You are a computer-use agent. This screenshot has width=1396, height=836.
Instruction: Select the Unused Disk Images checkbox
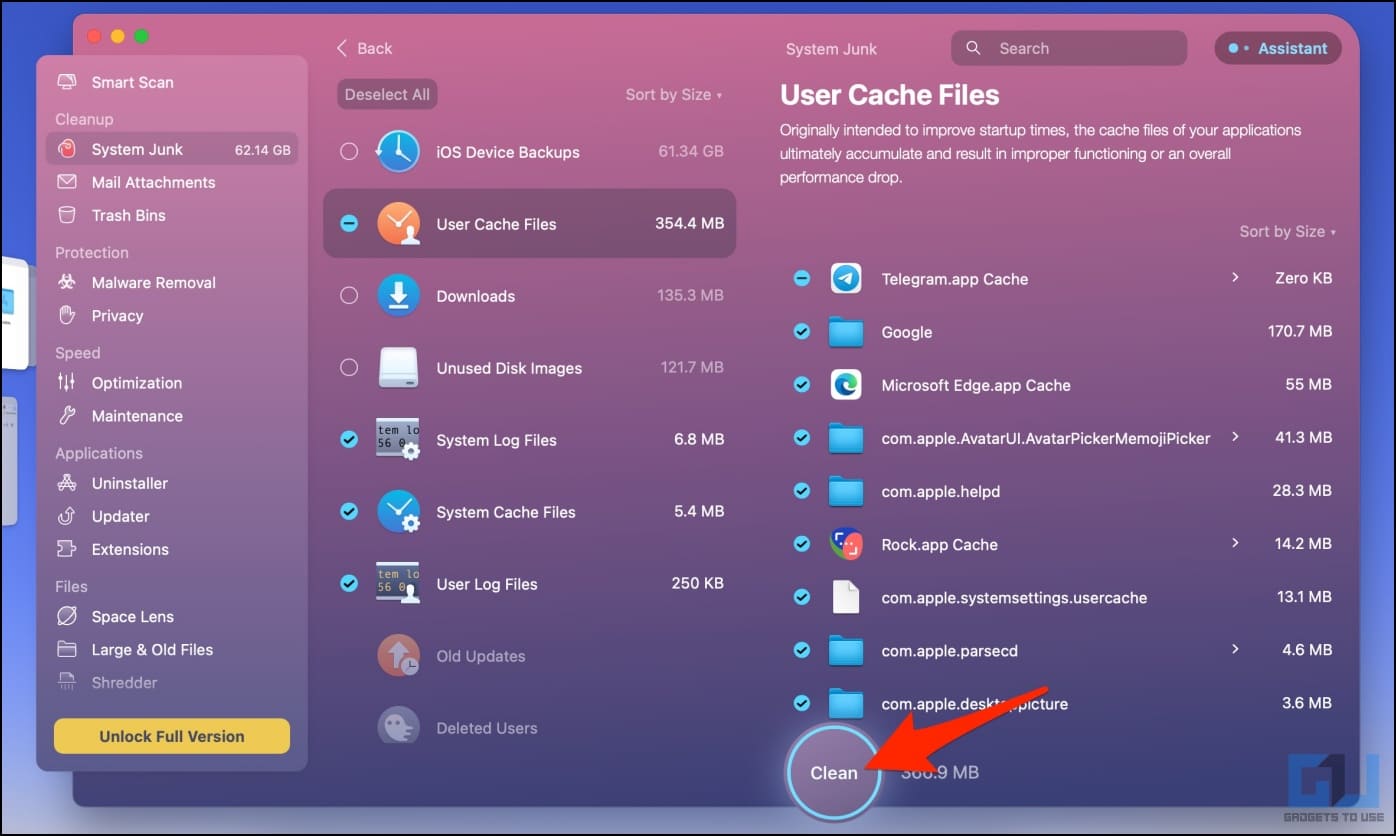[x=348, y=368]
